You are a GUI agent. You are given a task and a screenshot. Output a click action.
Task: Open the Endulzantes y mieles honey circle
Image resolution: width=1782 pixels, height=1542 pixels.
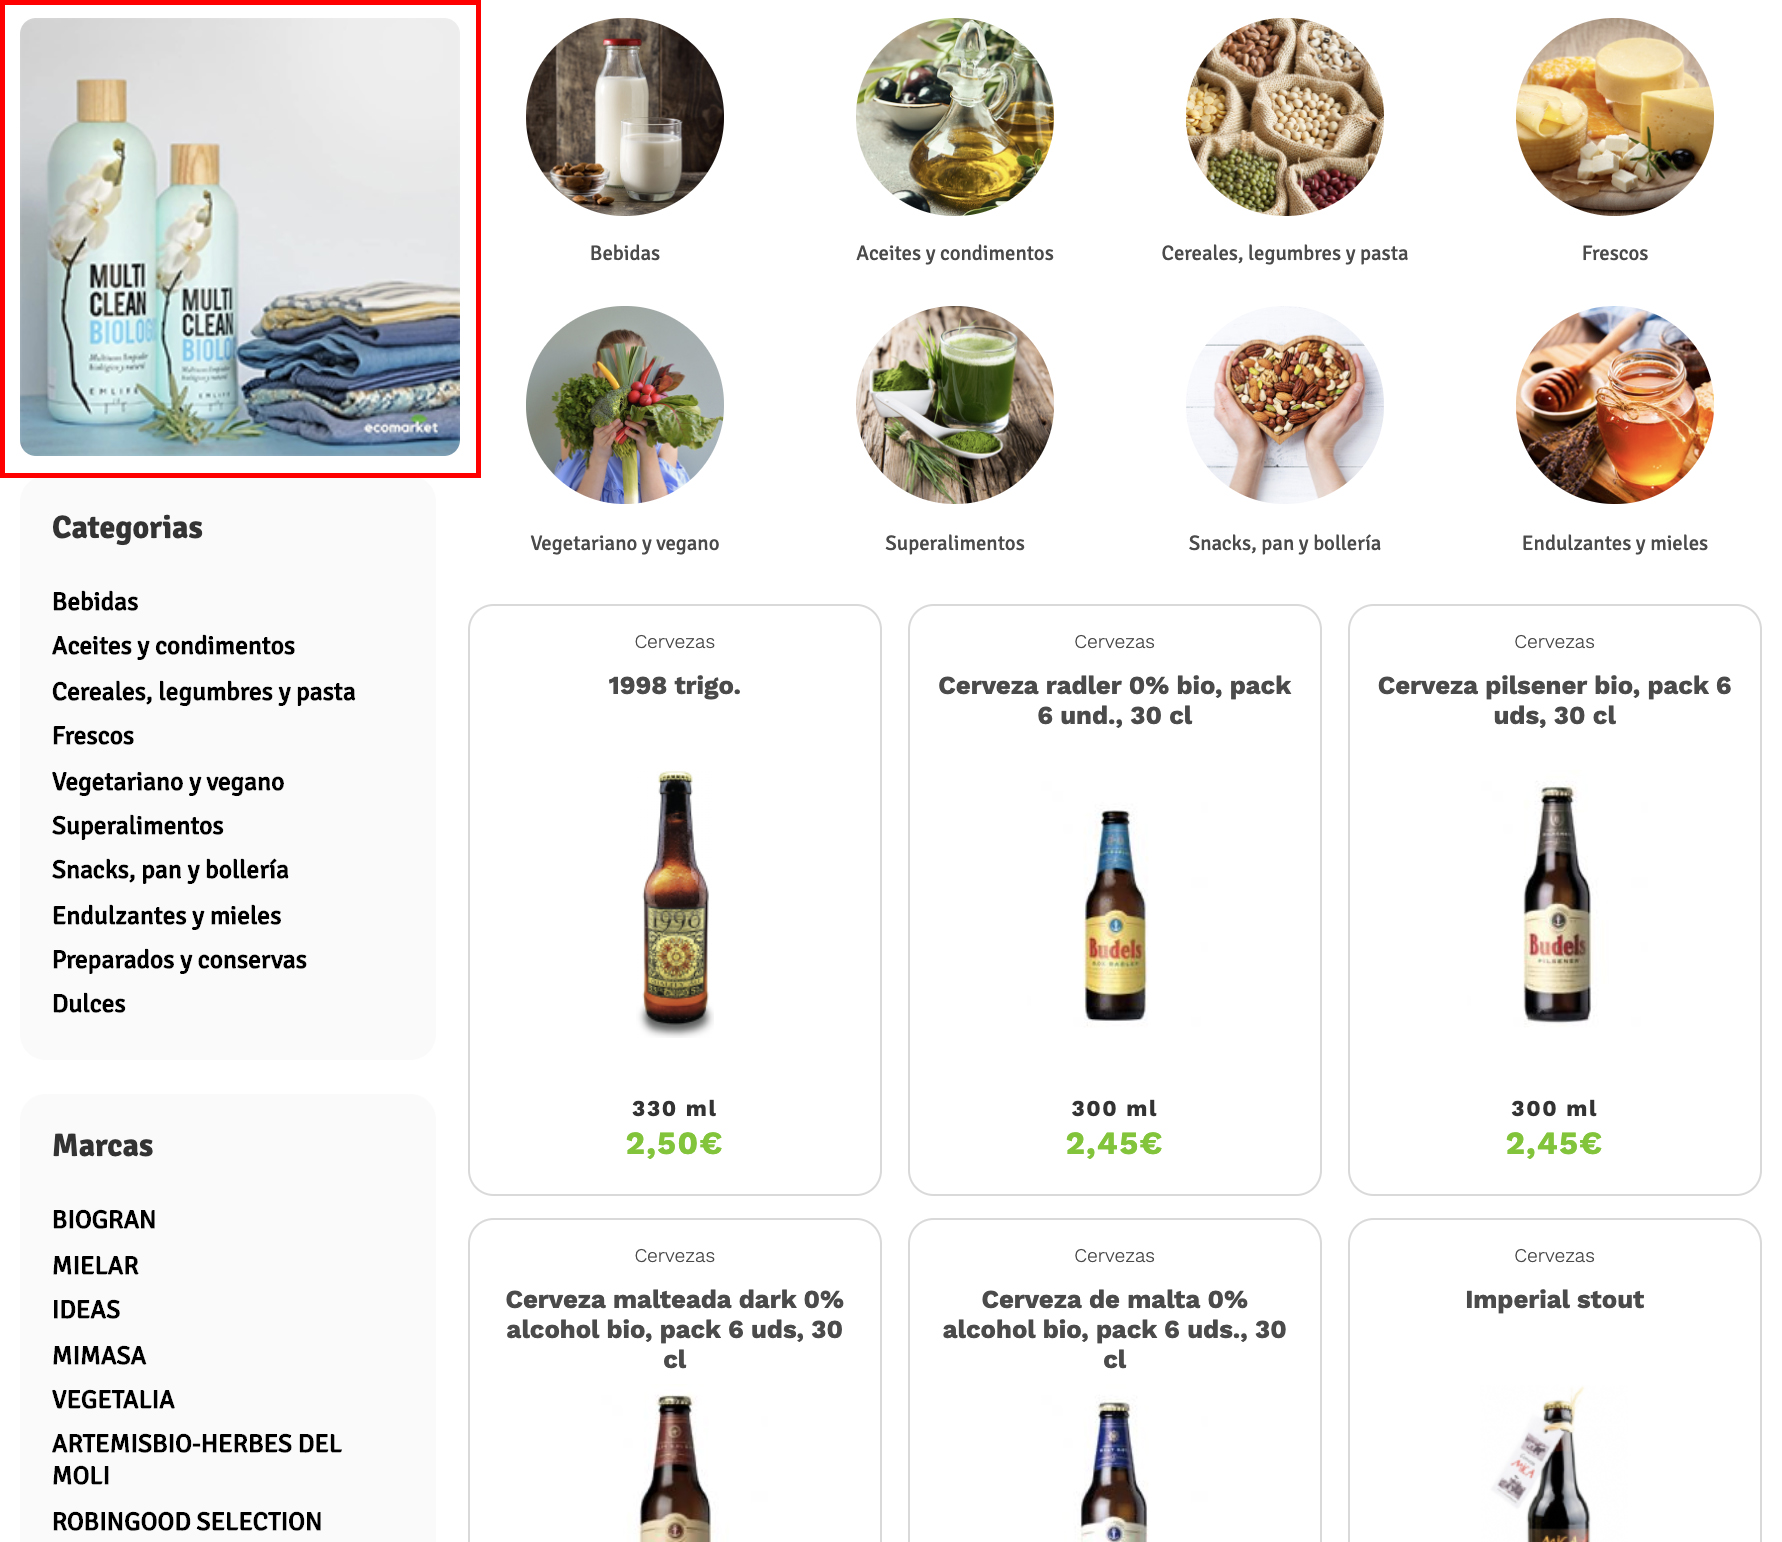1615,405
